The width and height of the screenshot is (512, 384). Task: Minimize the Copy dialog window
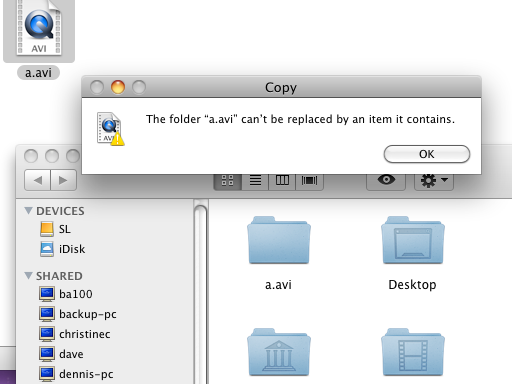click(x=118, y=87)
